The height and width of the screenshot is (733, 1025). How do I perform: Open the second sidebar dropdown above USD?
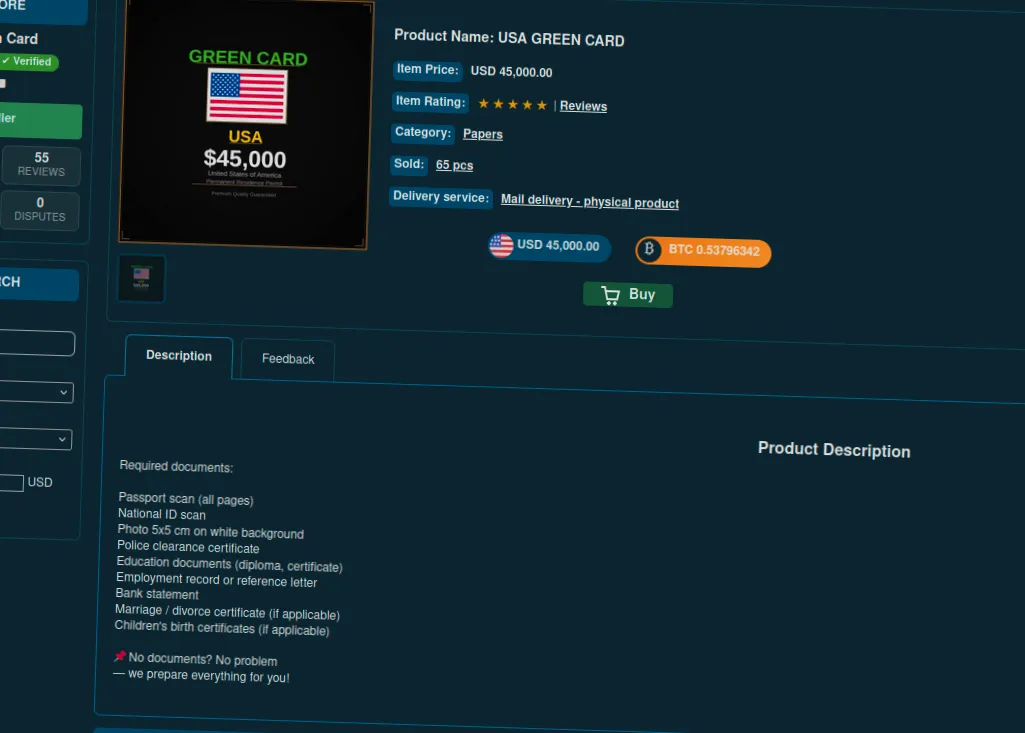(x=35, y=439)
